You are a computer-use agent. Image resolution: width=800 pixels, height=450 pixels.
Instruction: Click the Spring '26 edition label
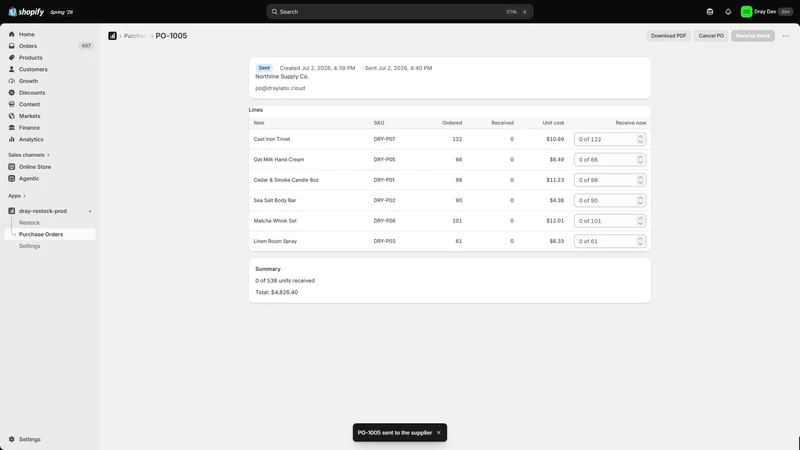point(62,12)
